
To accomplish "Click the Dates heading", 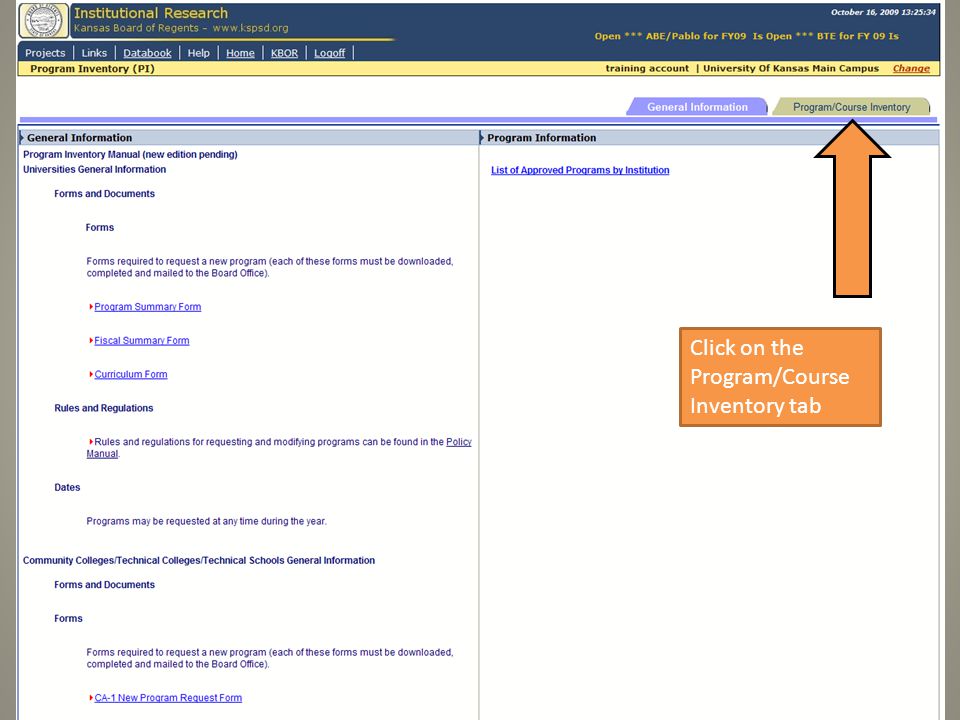I will pyautogui.click(x=67, y=487).
